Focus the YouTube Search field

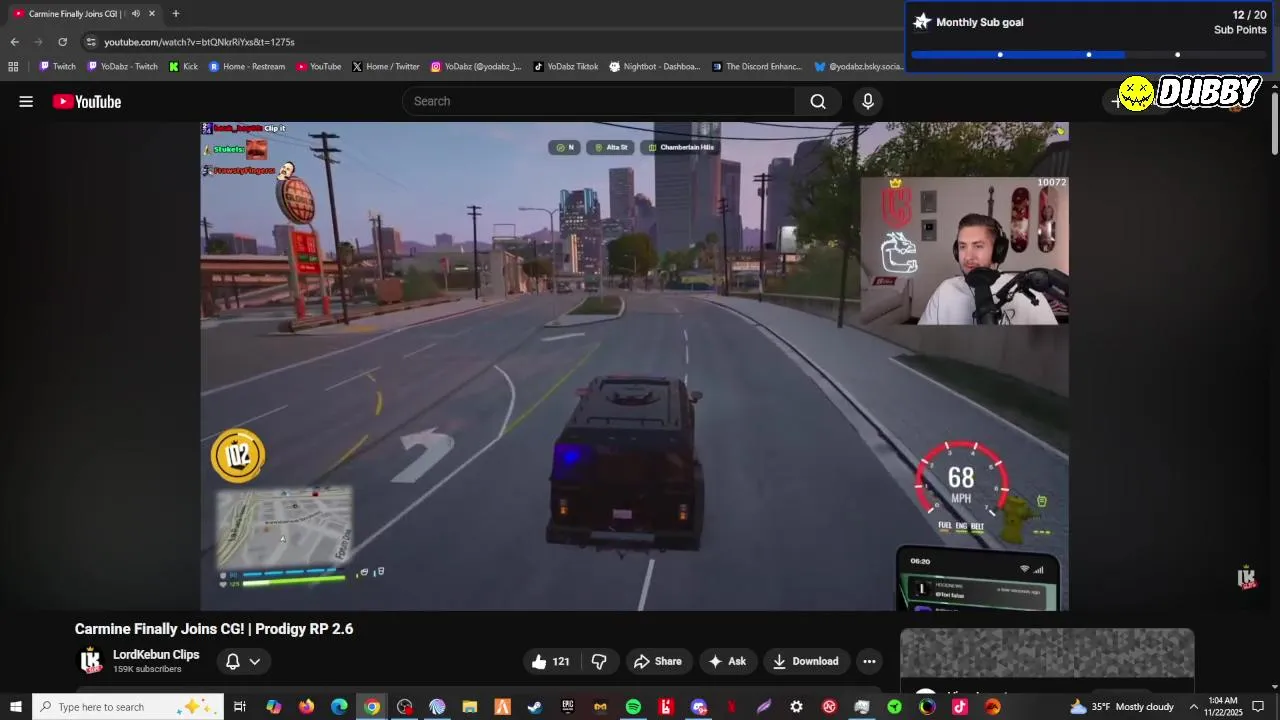click(x=599, y=101)
